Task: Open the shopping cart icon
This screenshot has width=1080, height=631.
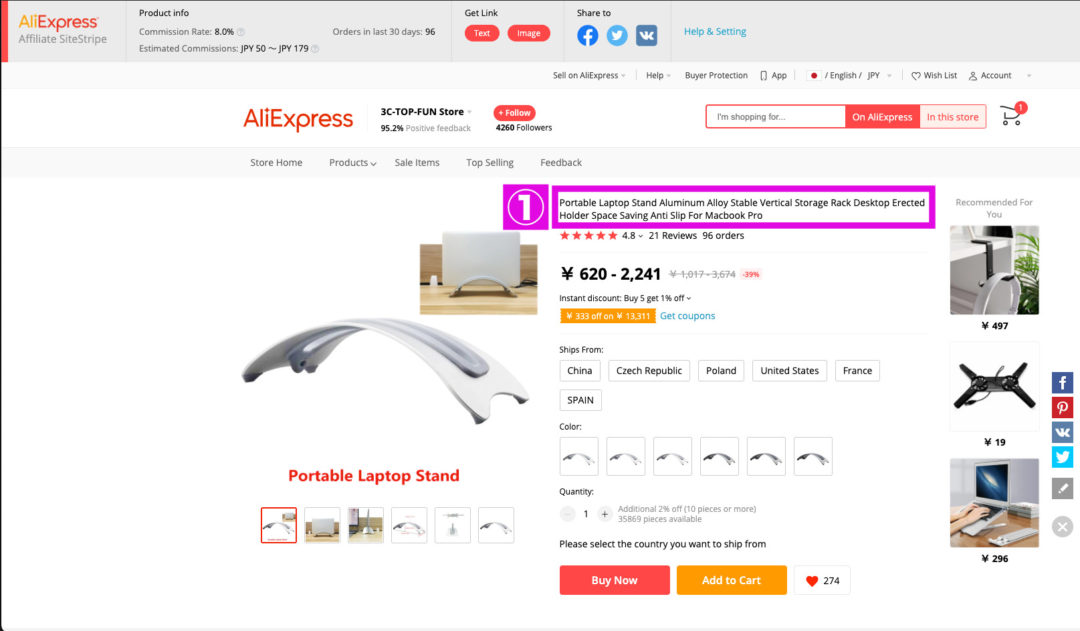Action: [1012, 115]
